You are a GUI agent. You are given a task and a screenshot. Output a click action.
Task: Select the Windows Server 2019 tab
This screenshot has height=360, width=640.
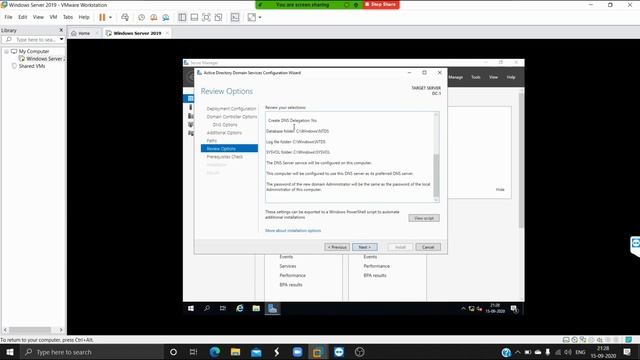point(137,33)
